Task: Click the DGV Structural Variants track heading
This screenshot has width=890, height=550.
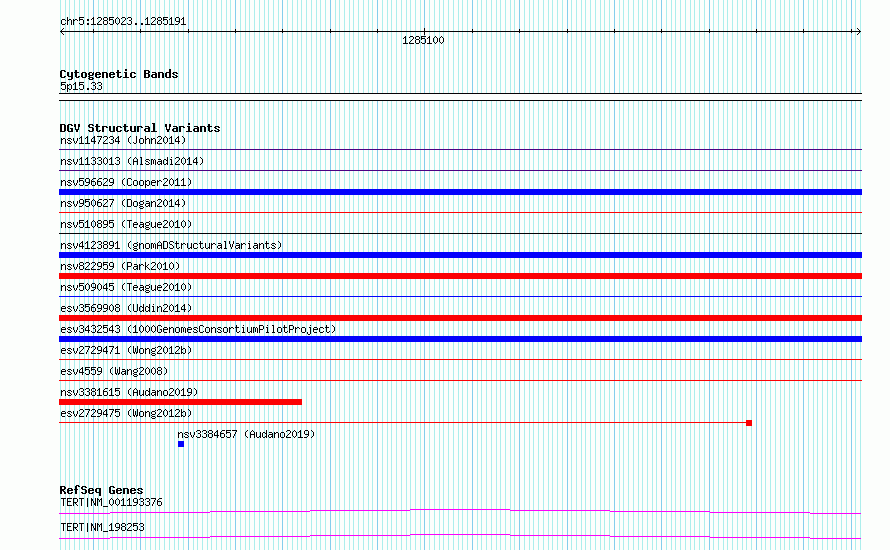Action: (140, 128)
